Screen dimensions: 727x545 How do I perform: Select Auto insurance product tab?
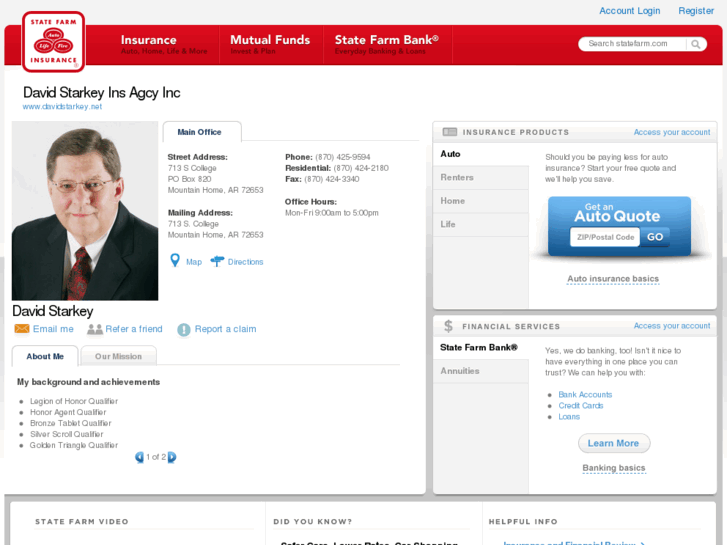481,154
